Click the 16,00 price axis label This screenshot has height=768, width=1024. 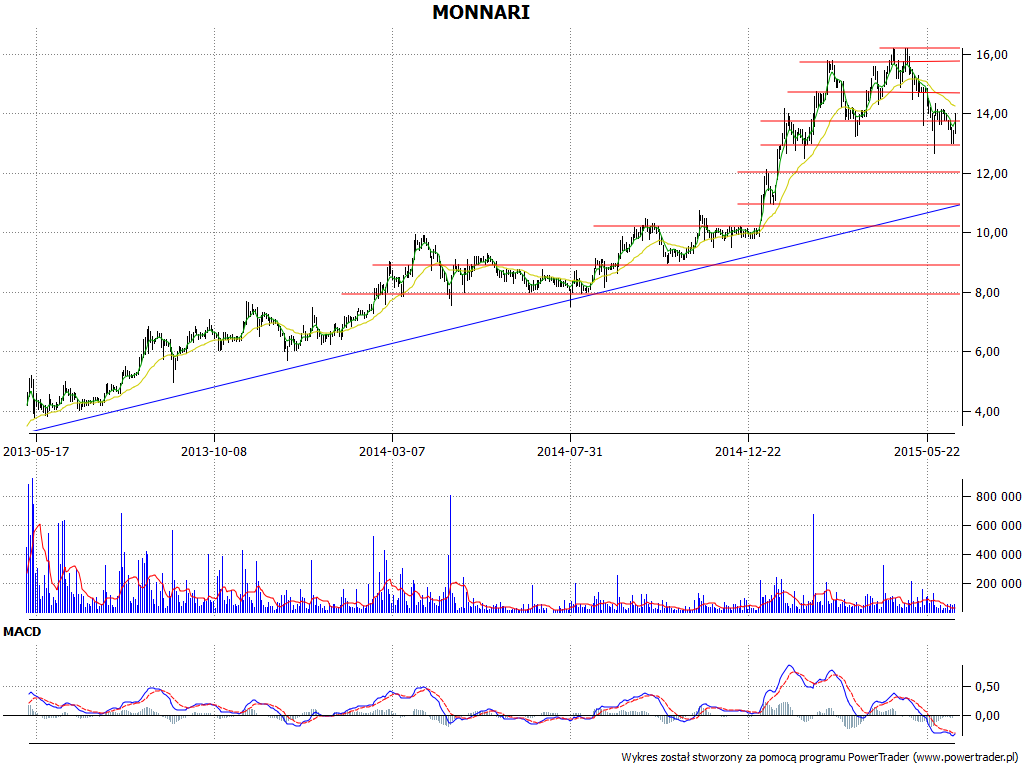click(x=991, y=55)
